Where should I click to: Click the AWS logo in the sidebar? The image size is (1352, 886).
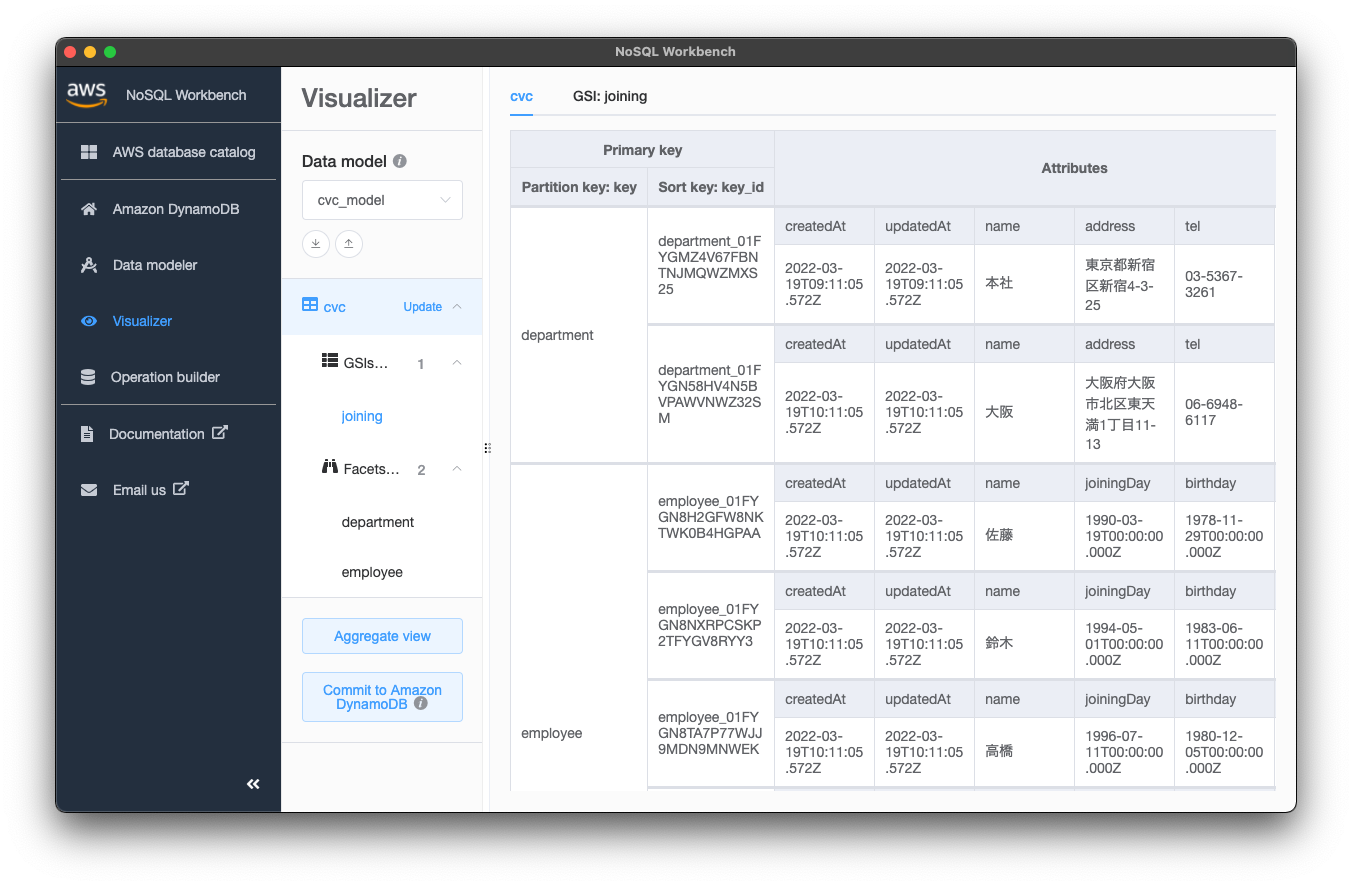(x=86, y=94)
